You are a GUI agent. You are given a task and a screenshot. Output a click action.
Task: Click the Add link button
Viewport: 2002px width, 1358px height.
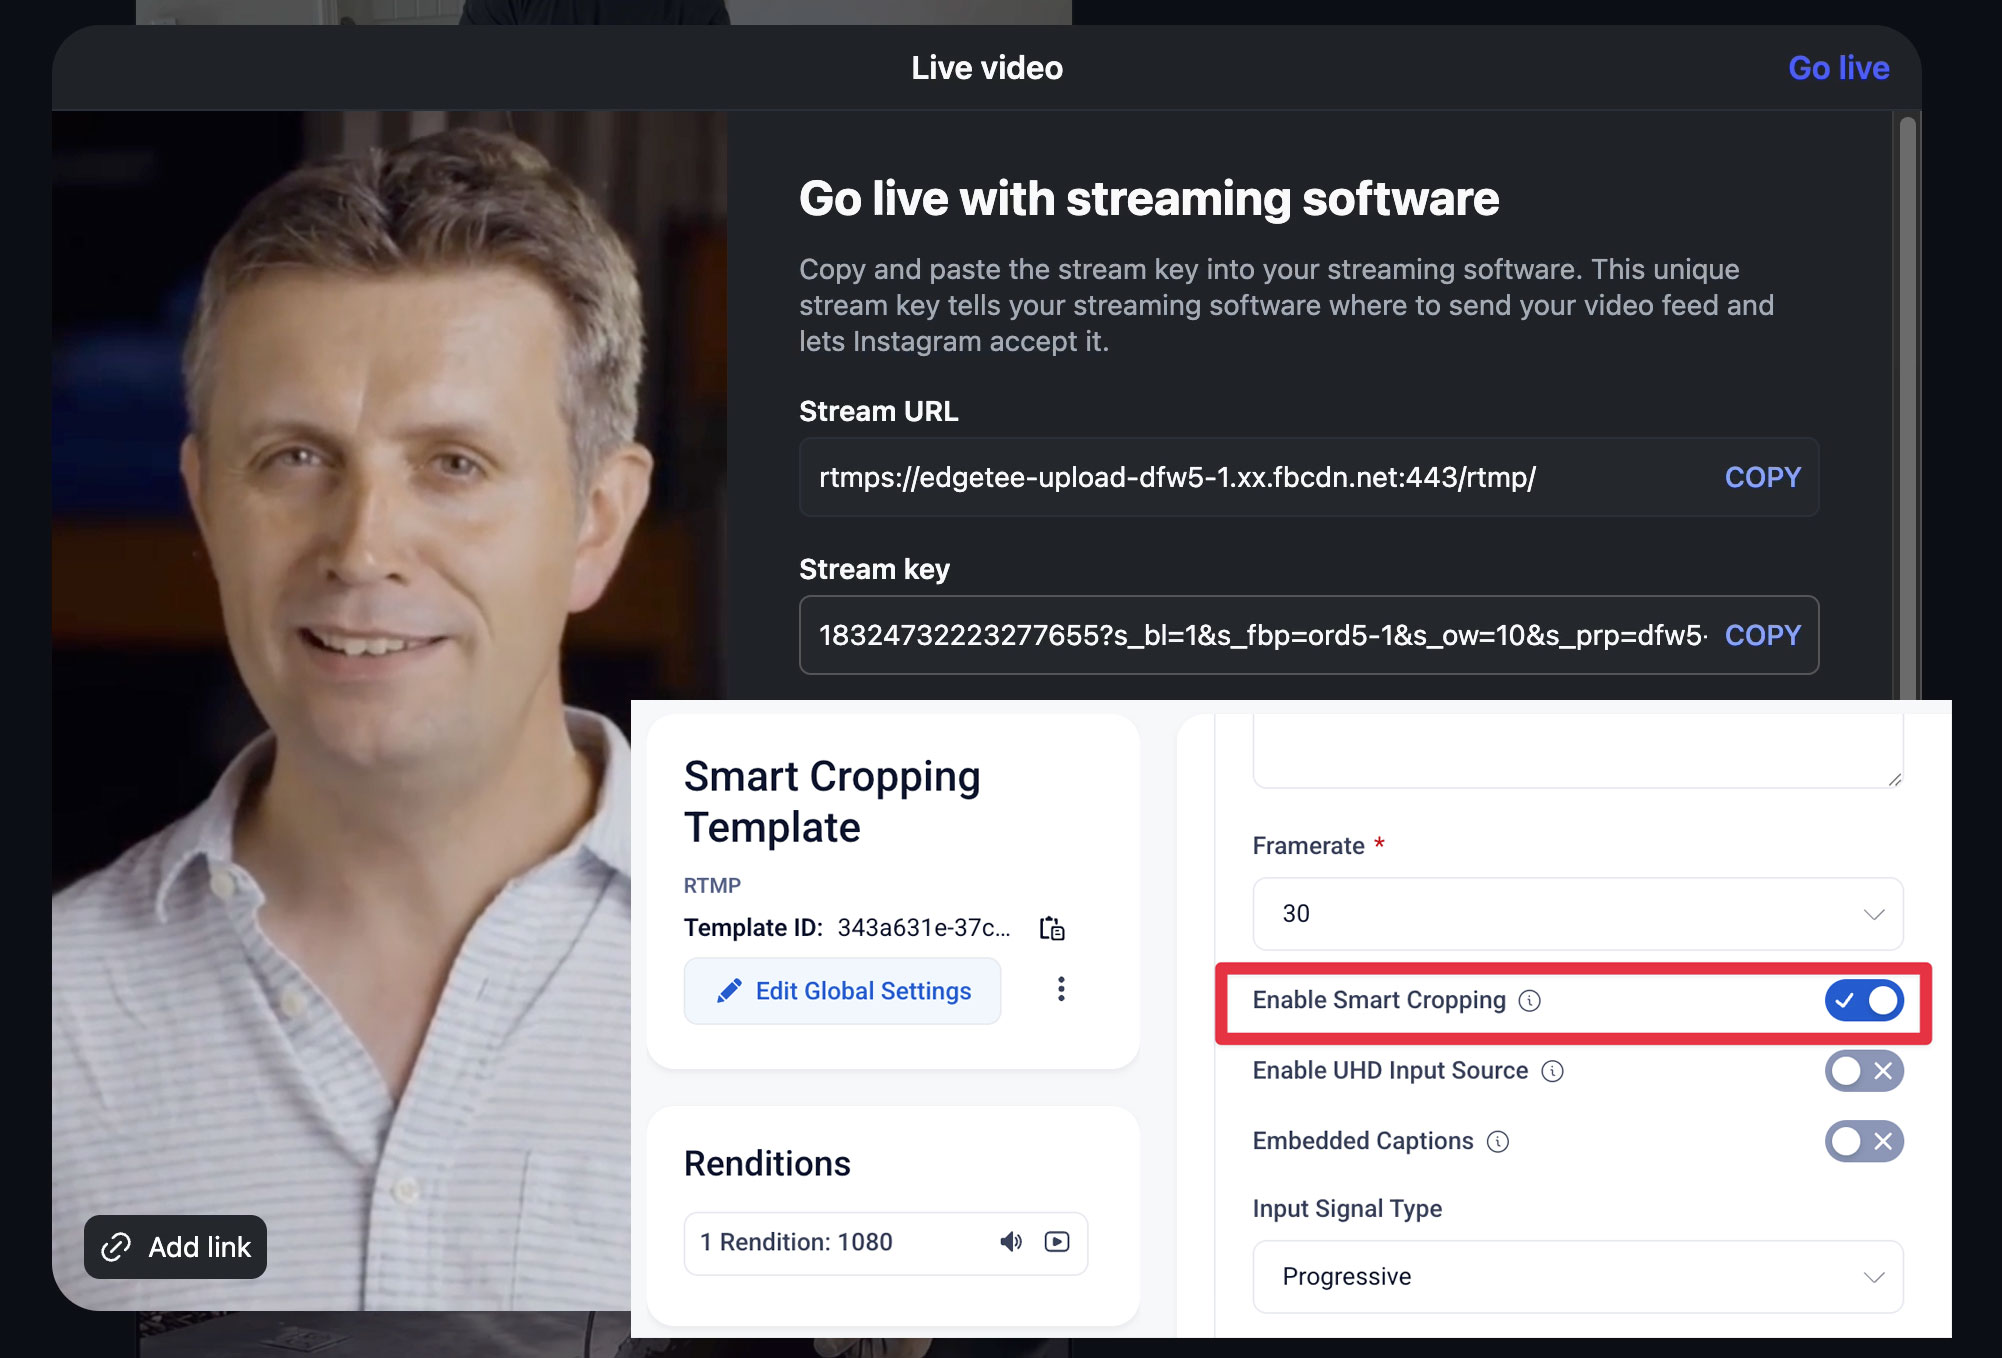pyautogui.click(x=175, y=1247)
